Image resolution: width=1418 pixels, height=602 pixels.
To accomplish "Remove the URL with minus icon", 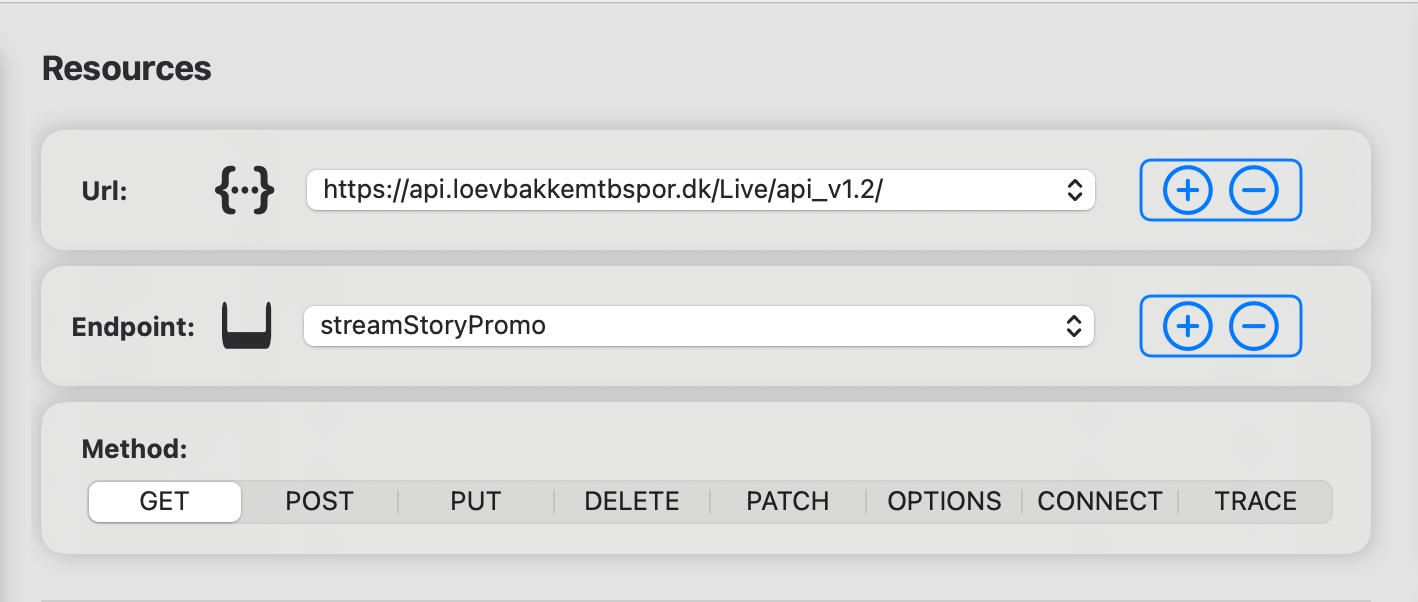I will coord(1253,190).
